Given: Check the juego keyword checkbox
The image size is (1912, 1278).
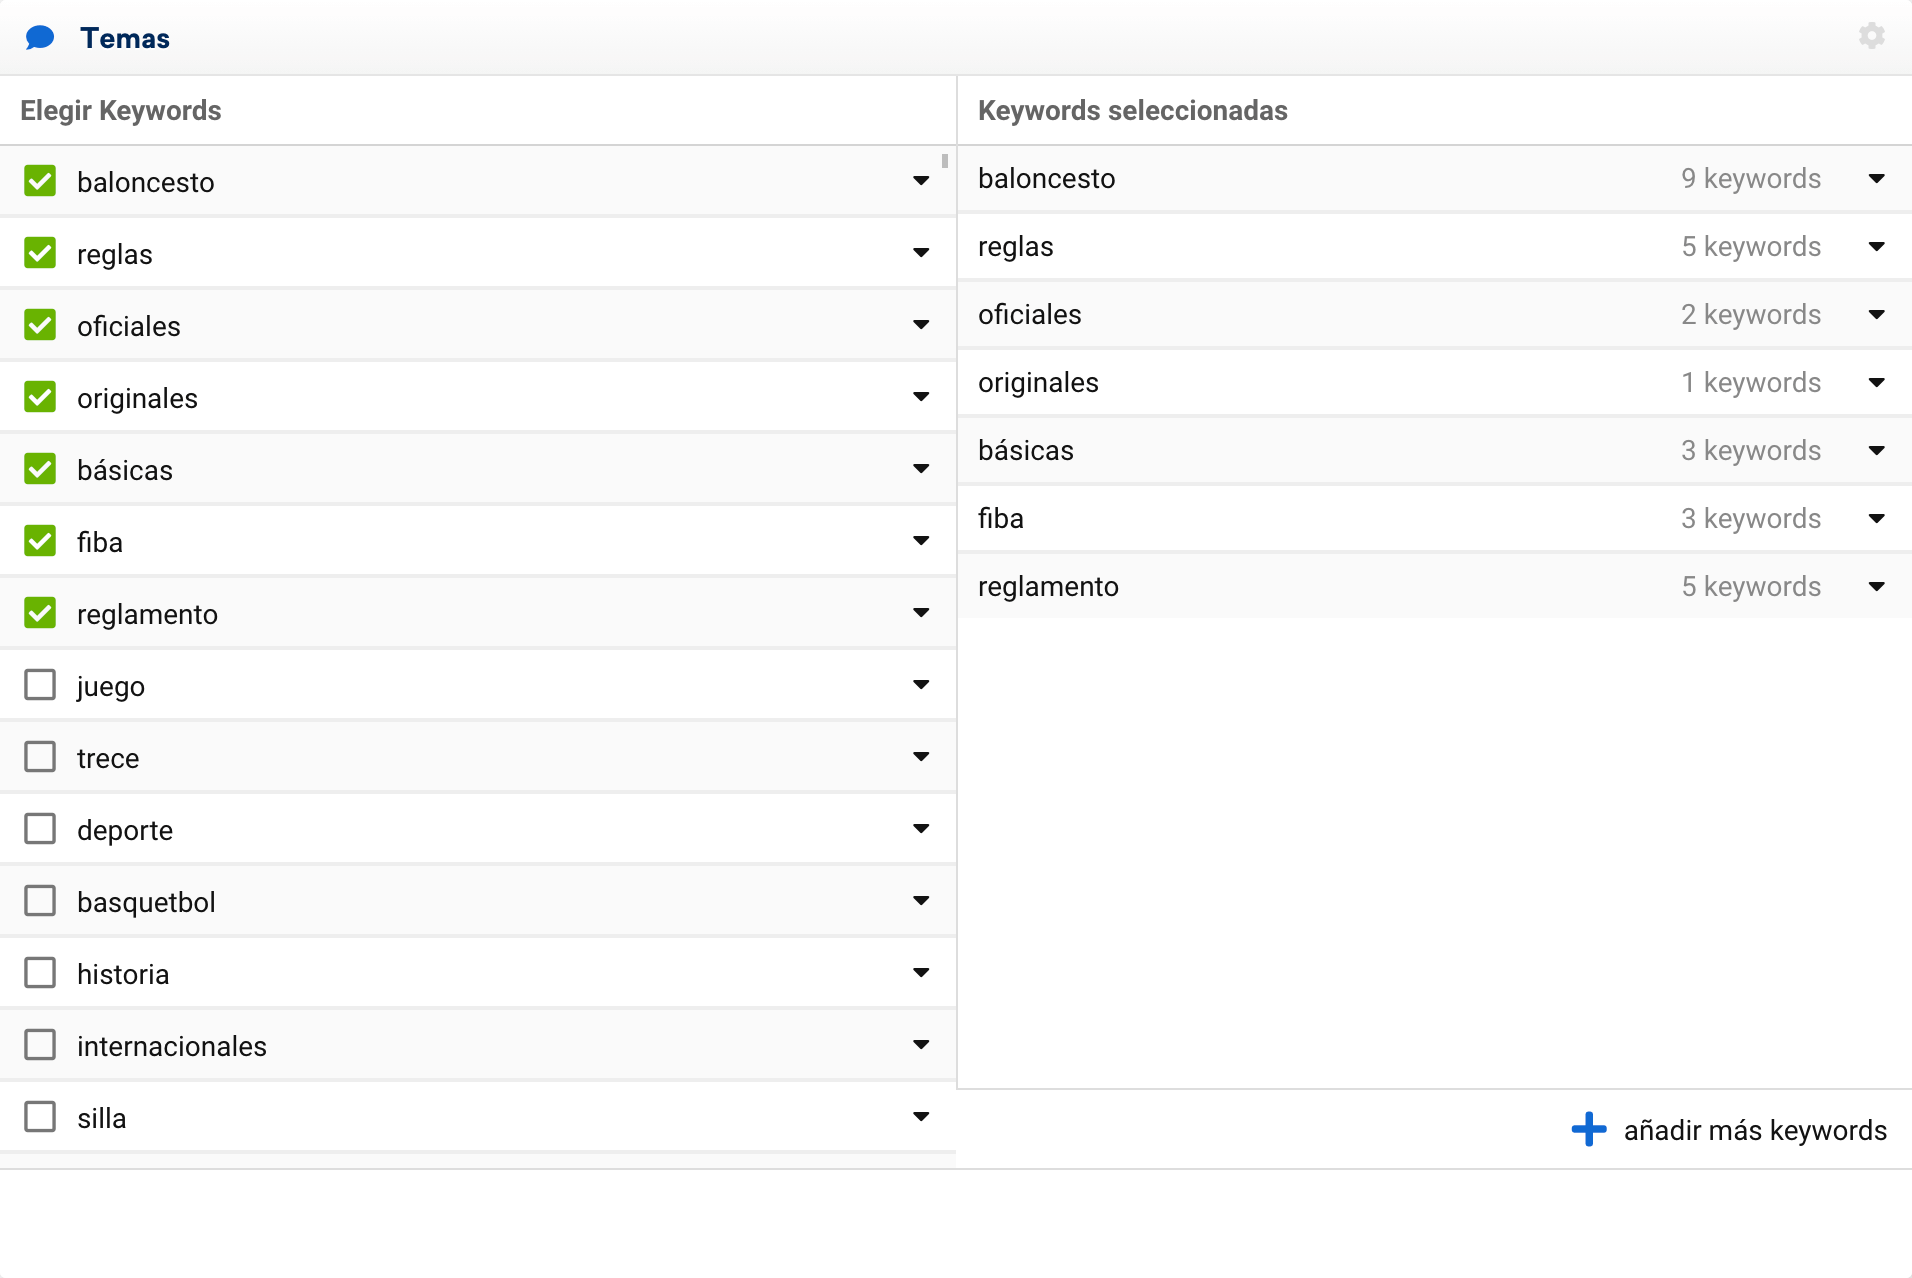Looking at the screenshot, I should 40,685.
